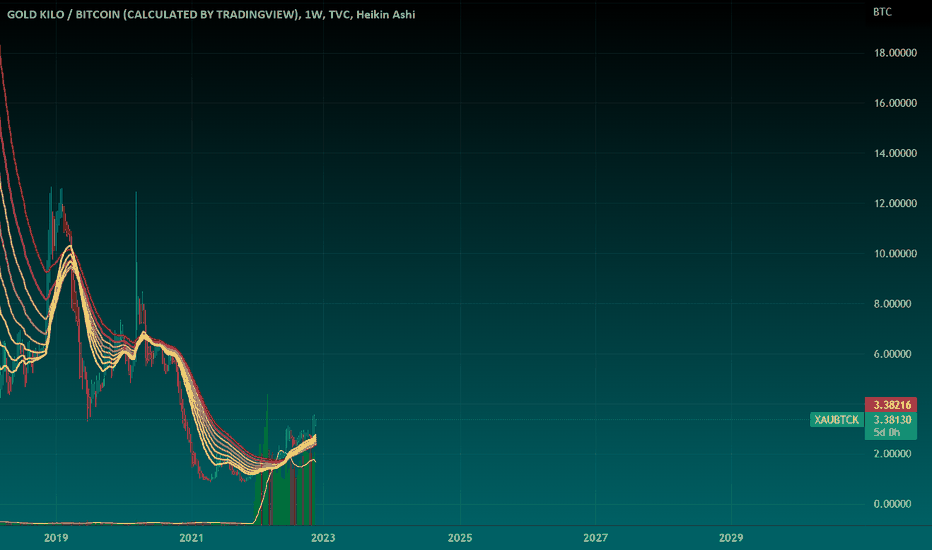Click the 2027 label on the time axis

[x=596, y=538]
